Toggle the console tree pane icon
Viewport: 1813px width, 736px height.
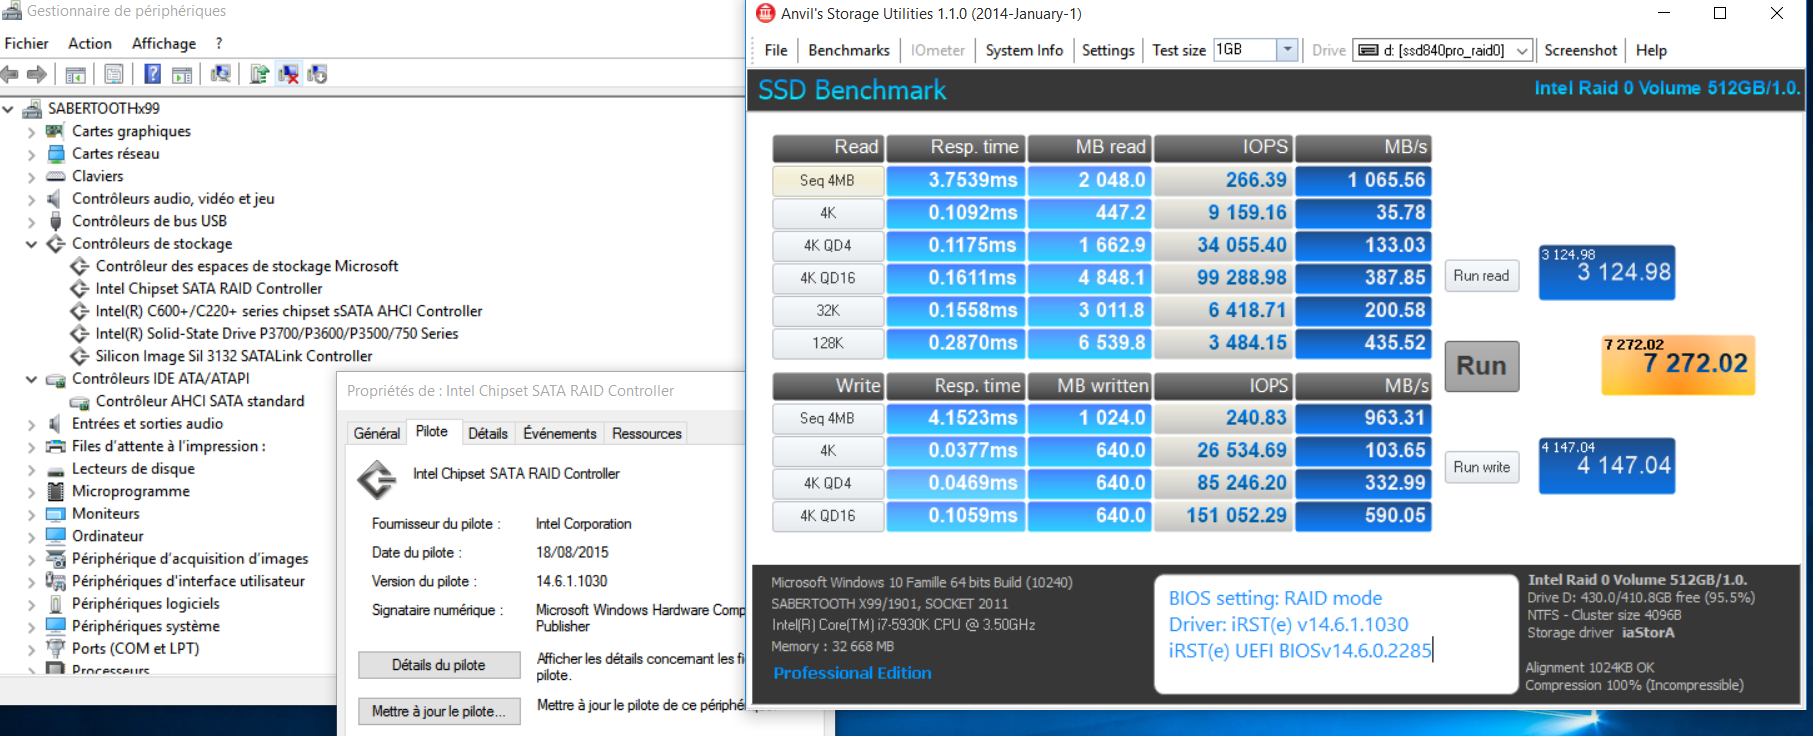[x=75, y=74]
